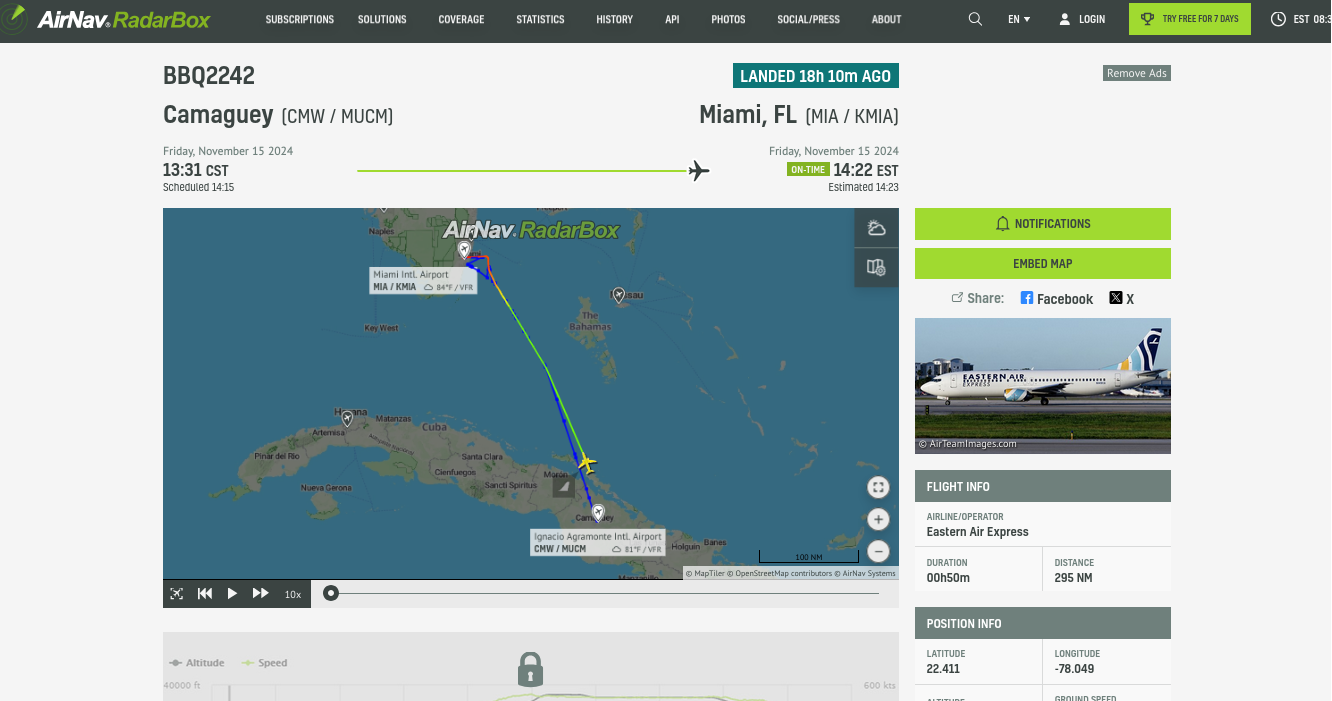Image resolution: width=1332 pixels, height=701 pixels.
Task: Open the ABOUT menu
Action: (886, 19)
